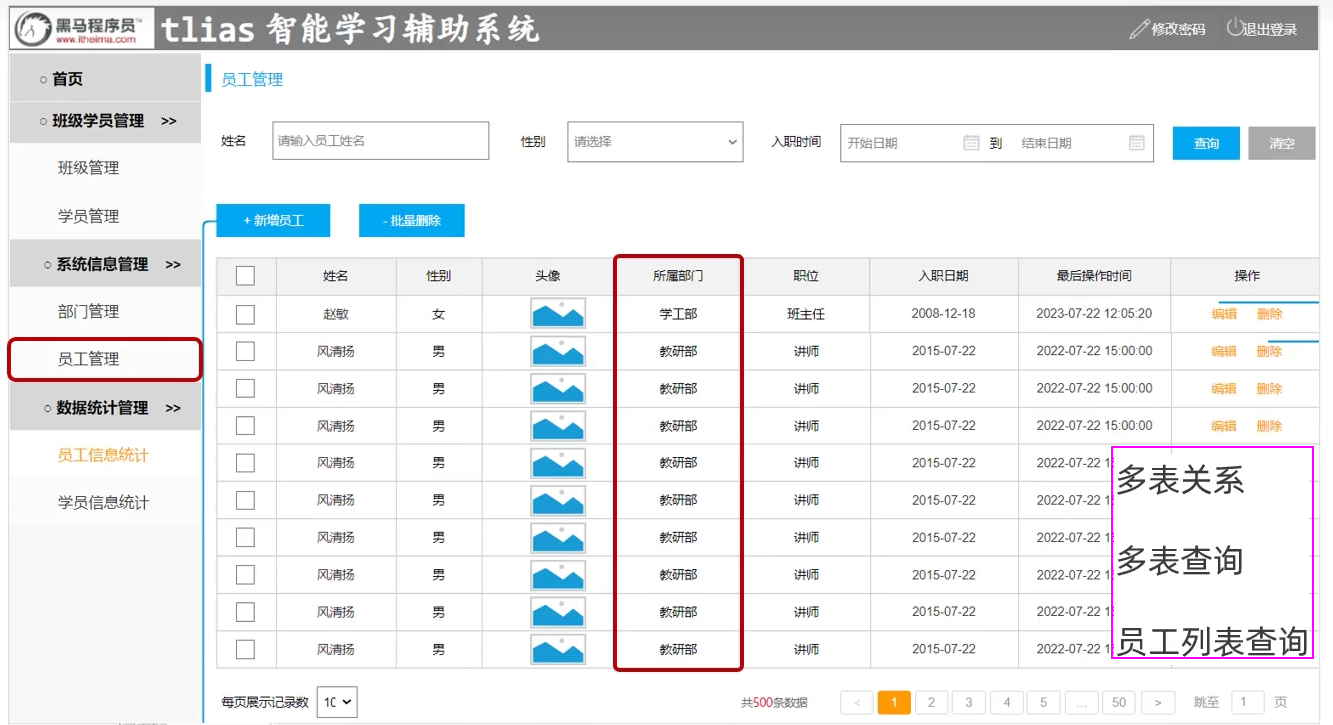1333x725 pixels.
Task: Click the end date calendar icon
Action: tap(1136, 143)
